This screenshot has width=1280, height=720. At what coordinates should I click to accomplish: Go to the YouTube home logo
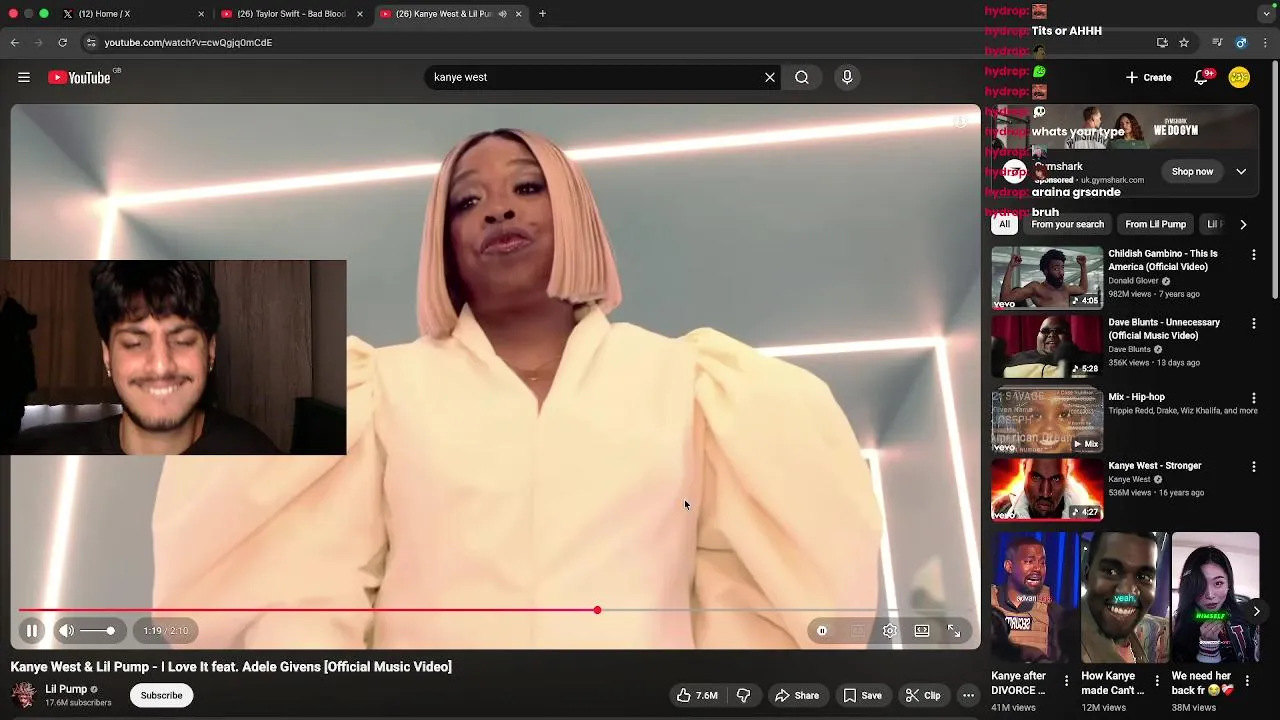79,77
